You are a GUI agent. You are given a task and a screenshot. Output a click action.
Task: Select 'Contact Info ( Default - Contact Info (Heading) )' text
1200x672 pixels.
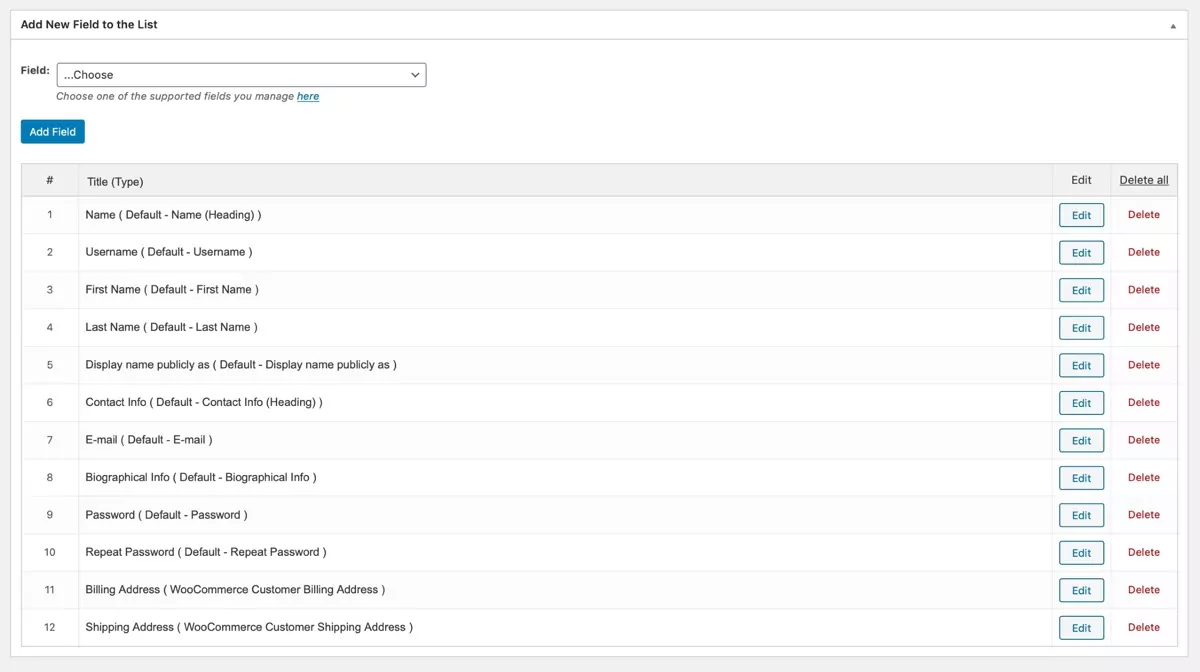pyautogui.click(x=204, y=402)
